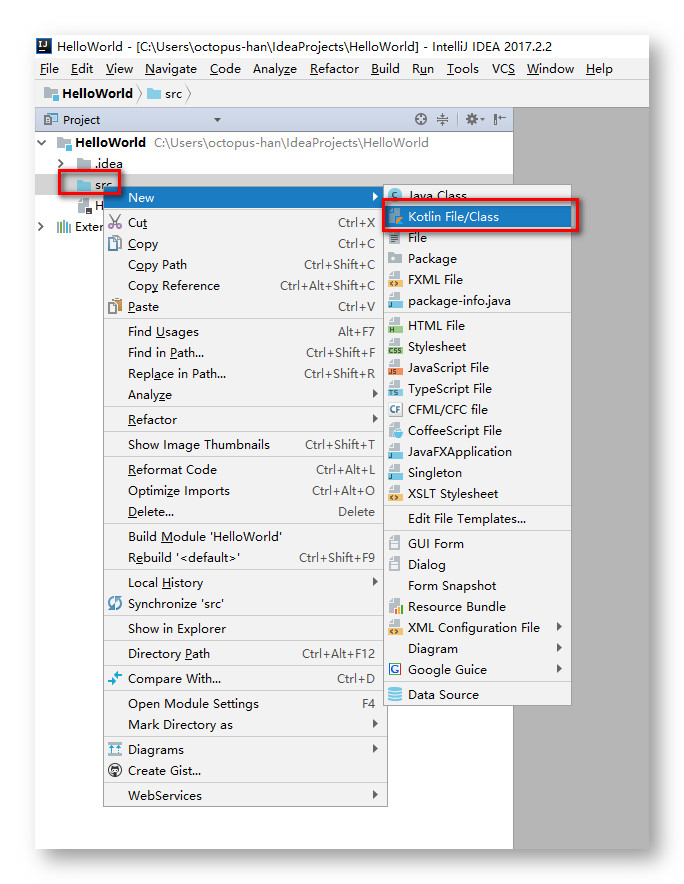Open the Project view dropdown arrow
684x884 pixels.
(x=217, y=120)
